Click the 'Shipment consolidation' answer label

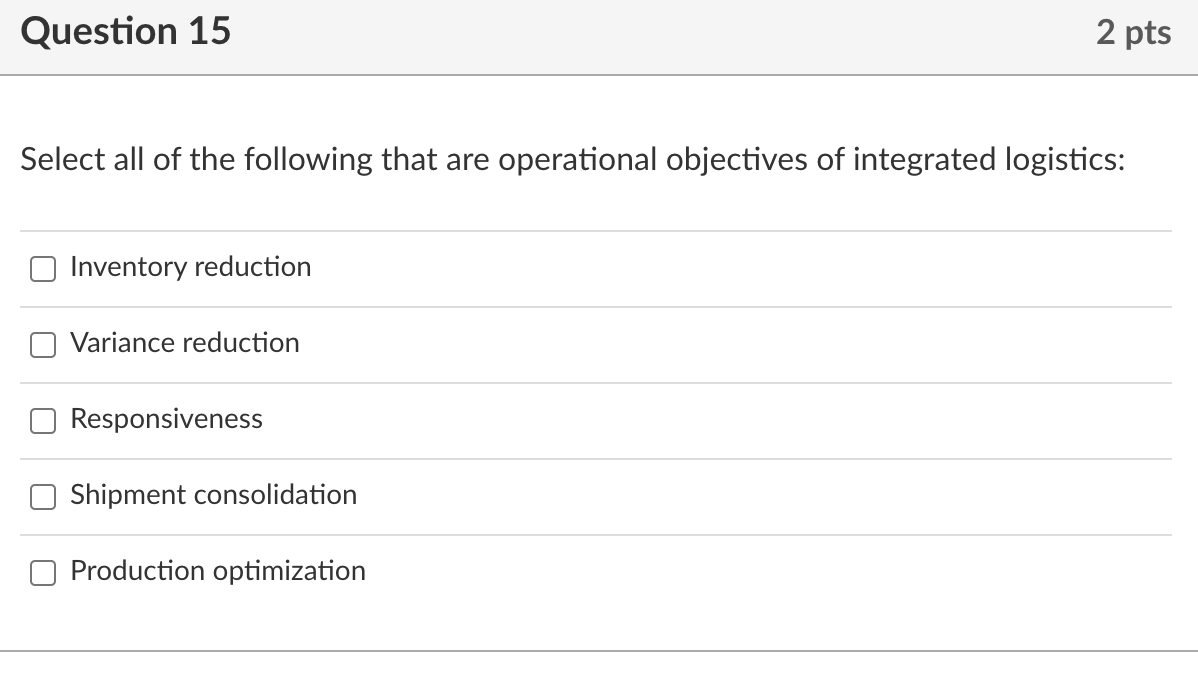(x=213, y=495)
